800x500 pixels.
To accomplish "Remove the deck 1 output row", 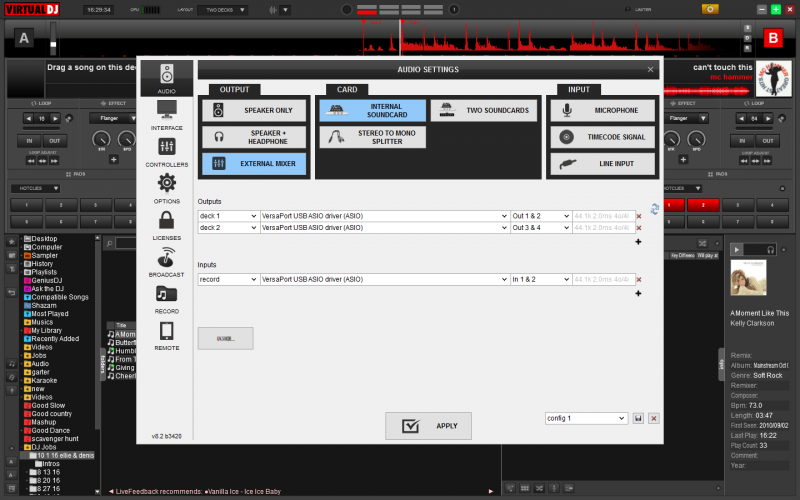I will pyautogui.click(x=639, y=216).
